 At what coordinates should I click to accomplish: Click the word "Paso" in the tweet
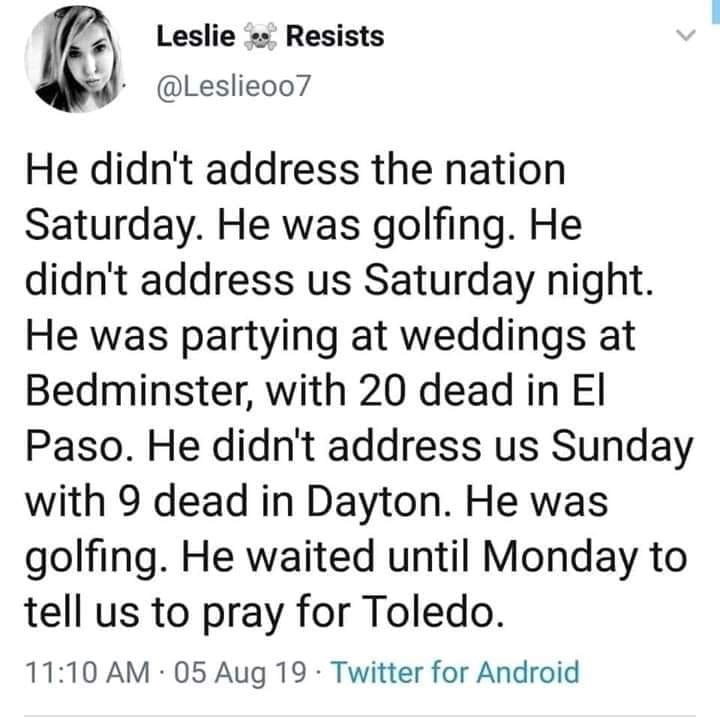[80, 443]
